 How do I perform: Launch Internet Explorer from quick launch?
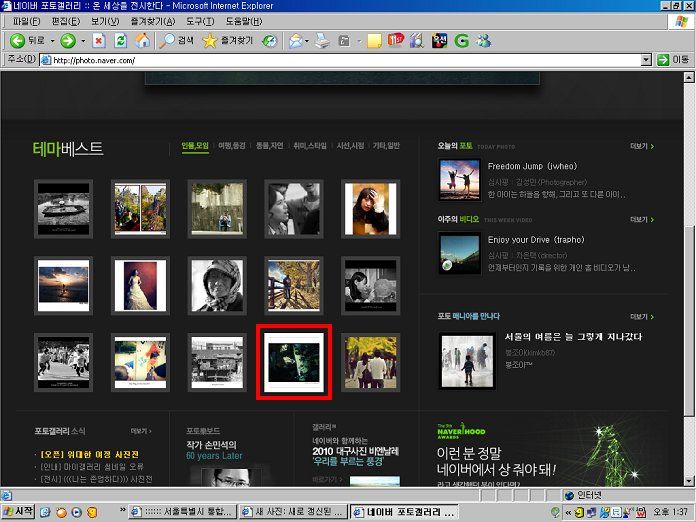[x=45, y=512]
